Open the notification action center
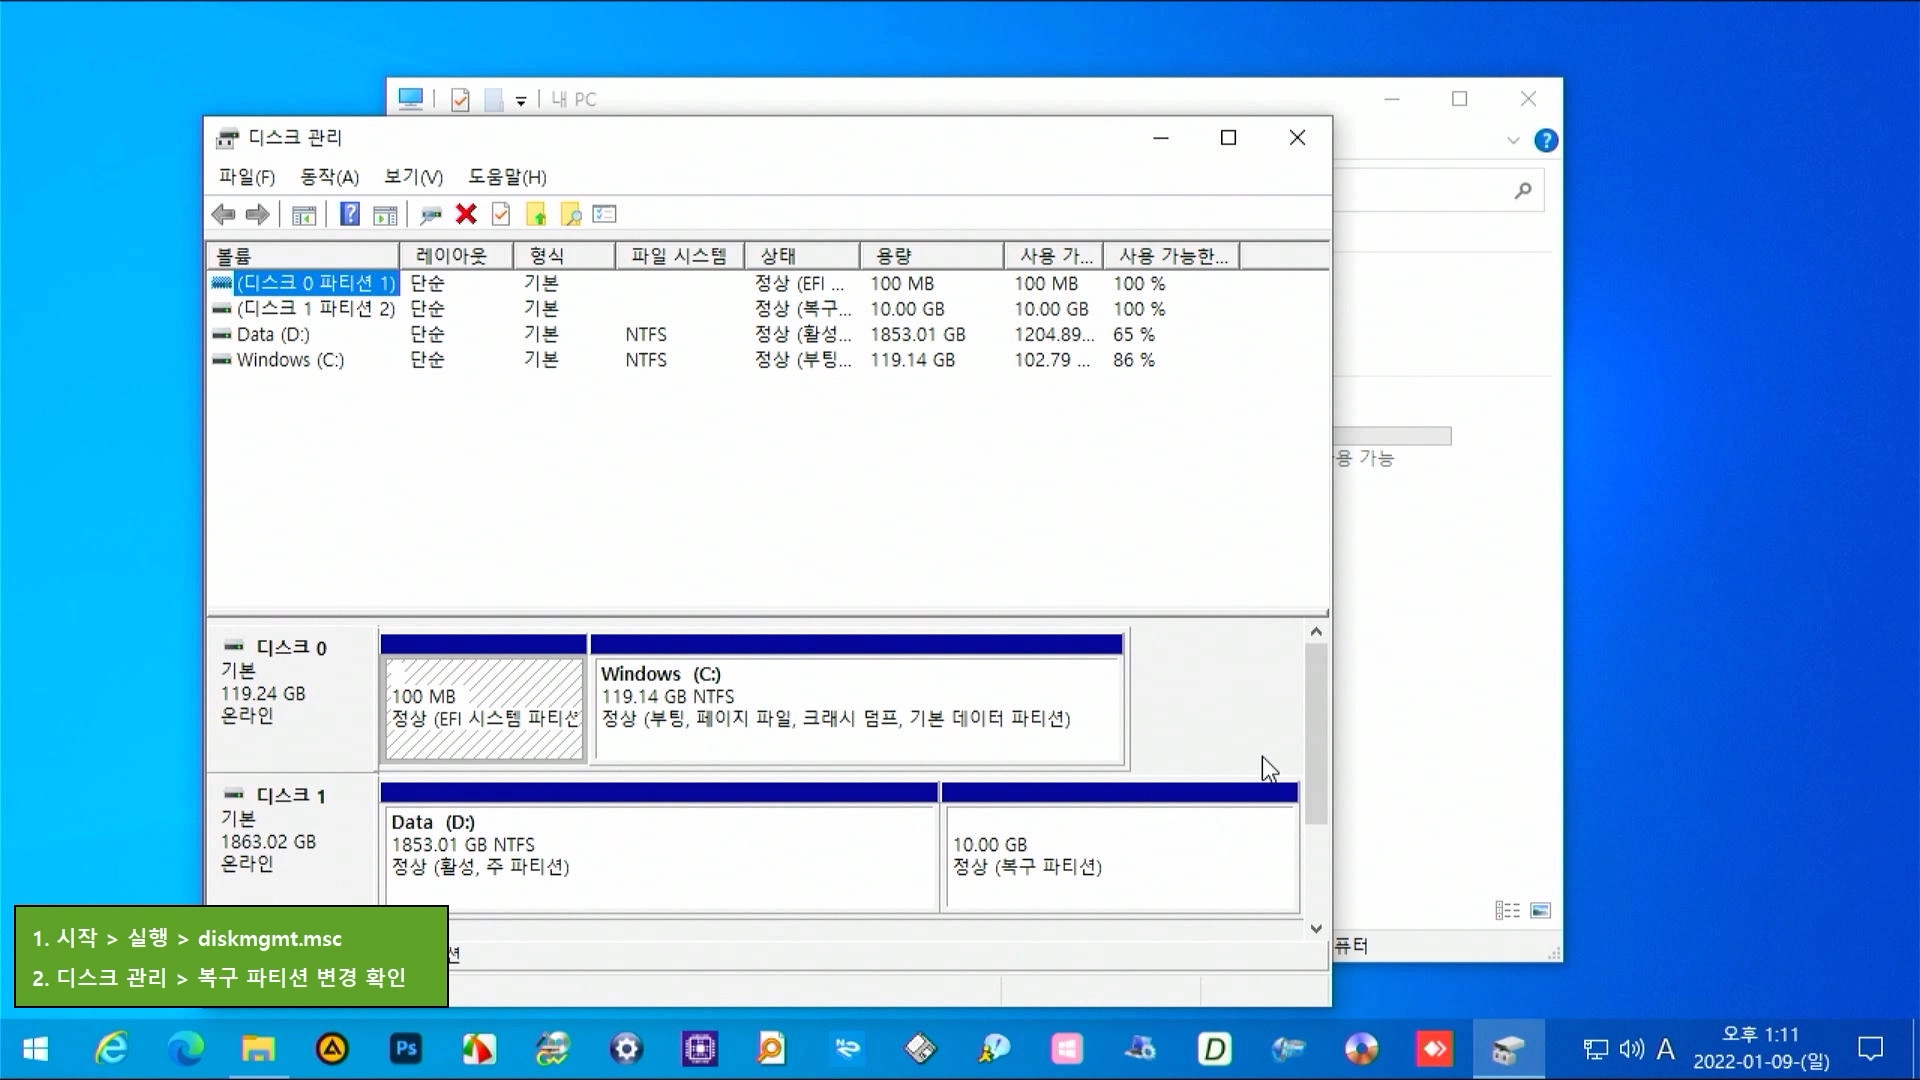The width and height of the screenshot is (1920, 1080). (1870, 1049)
